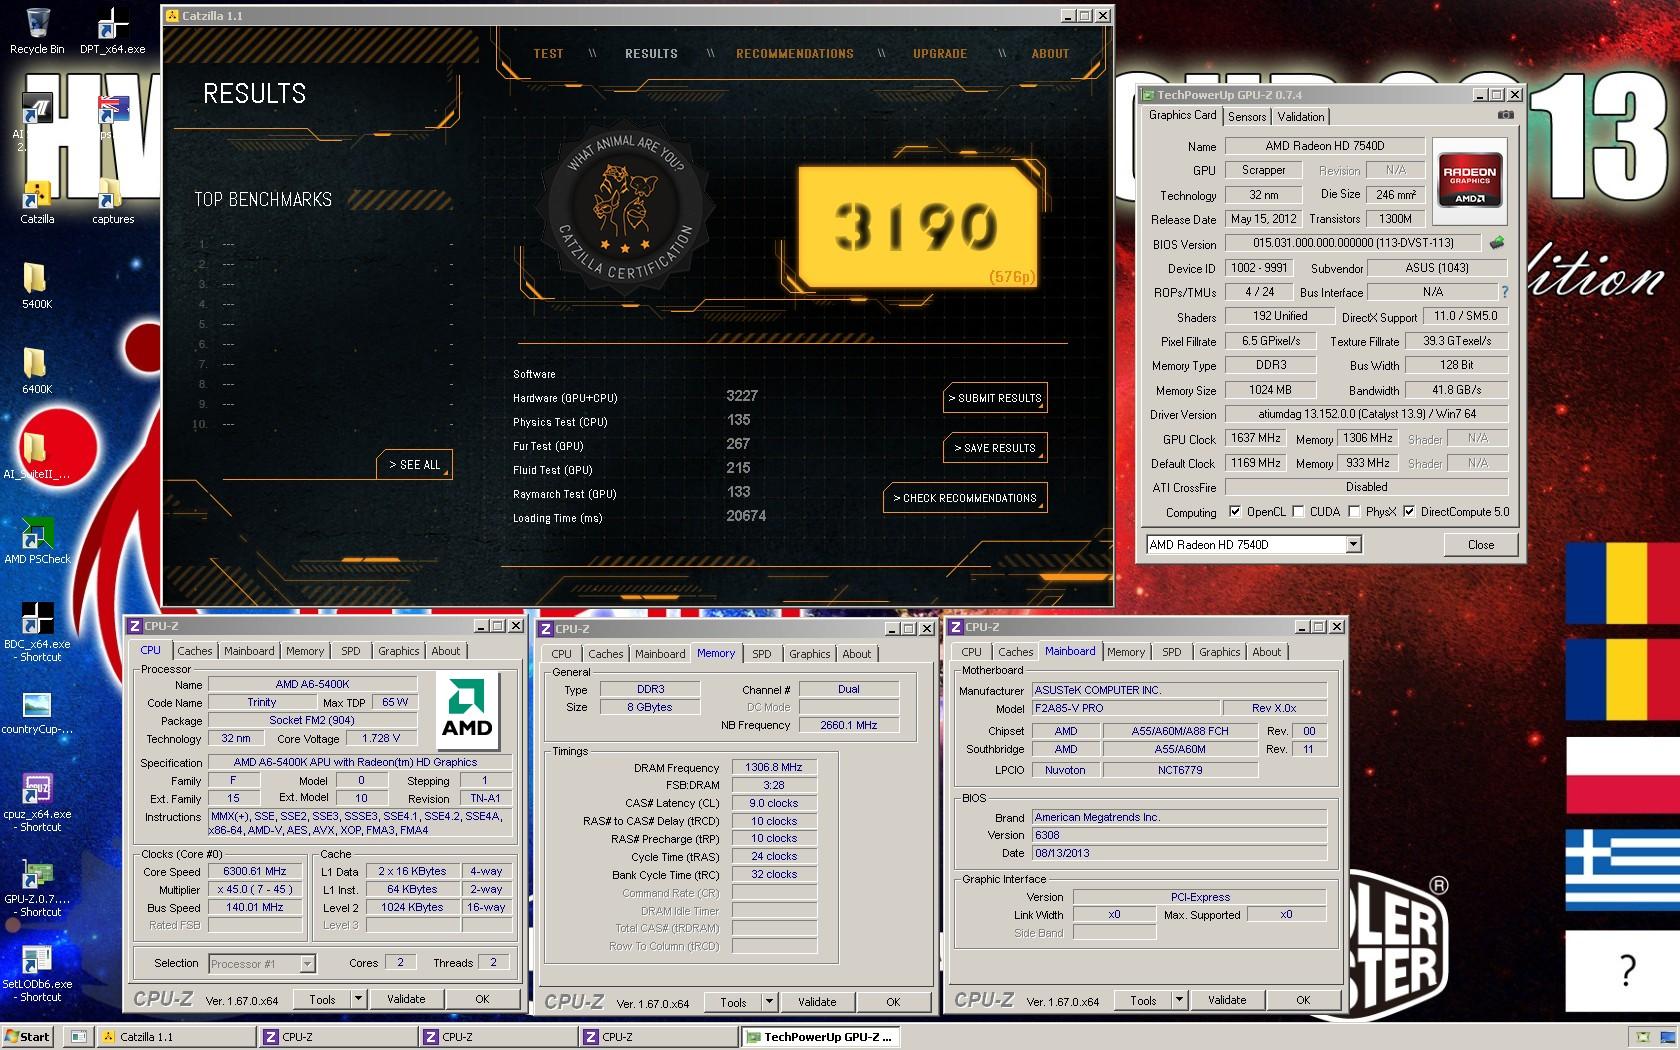The width and height of the screenshot is (1680, 1050).
Task: Expand Tools dropdown arrow in CPU tab window
Action: pyautogui.click(x=359, y=999)
